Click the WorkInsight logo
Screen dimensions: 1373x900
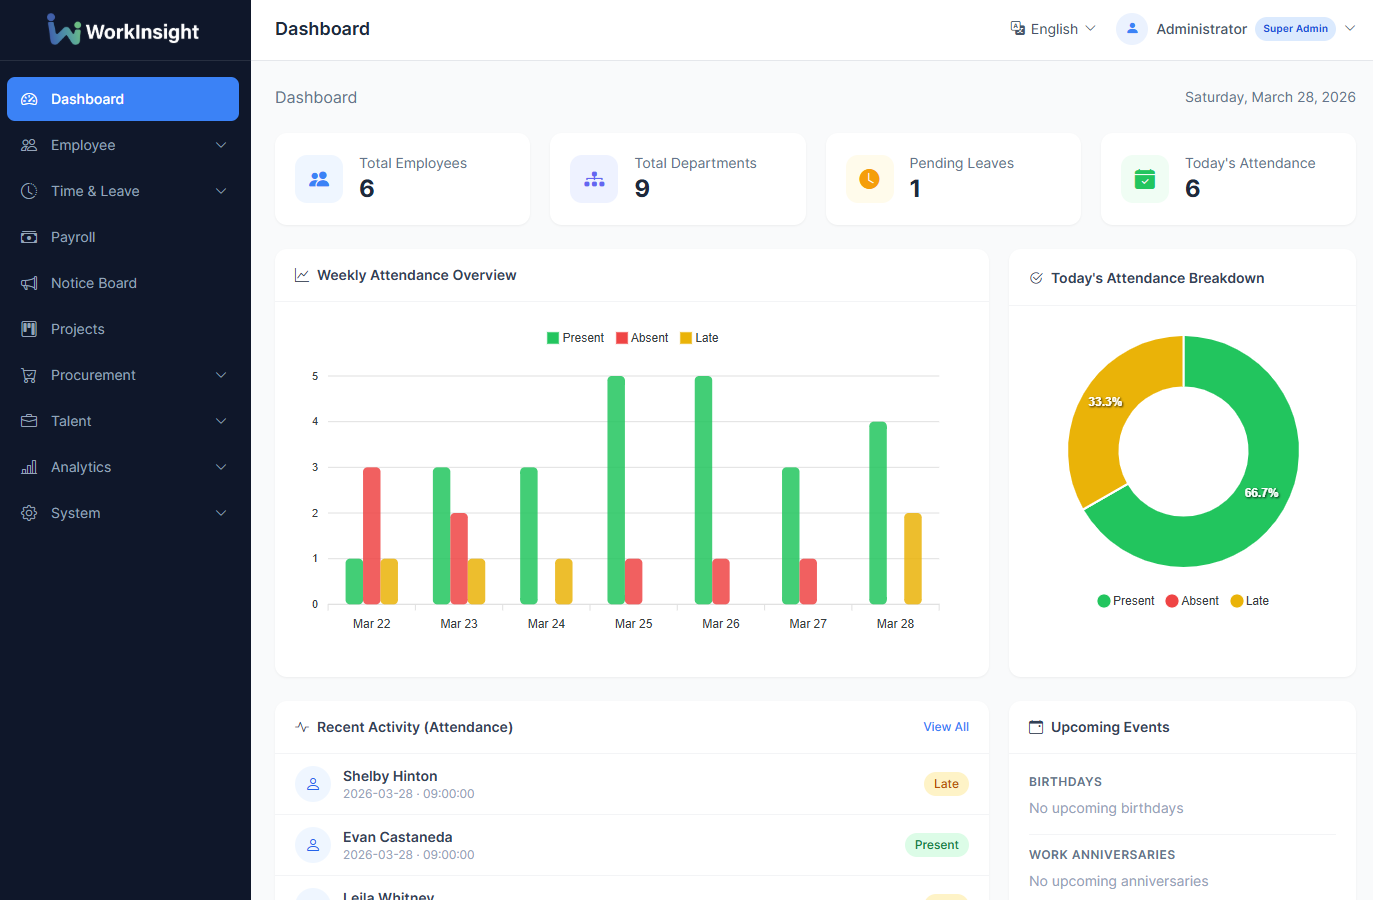123,30
